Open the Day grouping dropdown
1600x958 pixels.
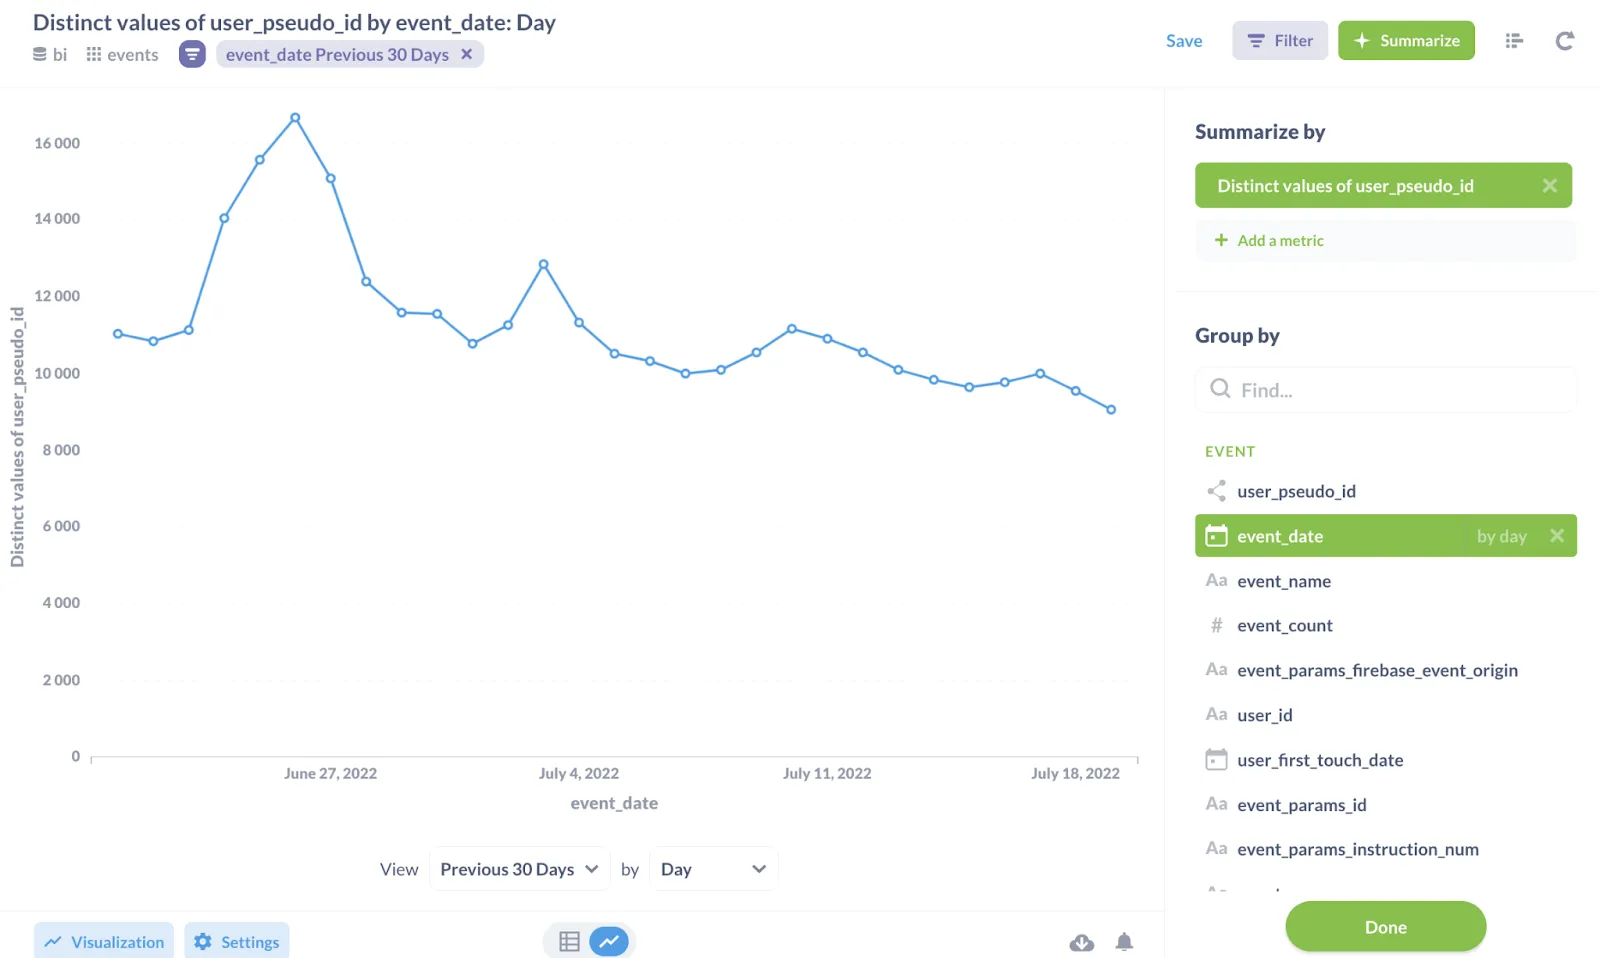point(713,868)
